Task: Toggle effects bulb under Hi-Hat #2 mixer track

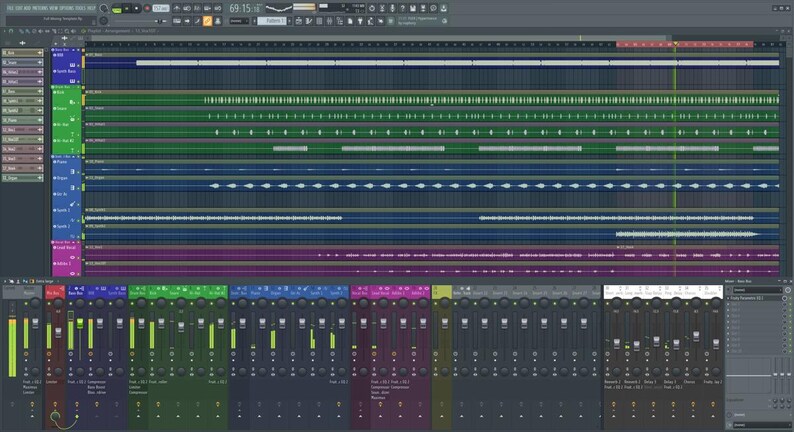Action: click(218, 405)
